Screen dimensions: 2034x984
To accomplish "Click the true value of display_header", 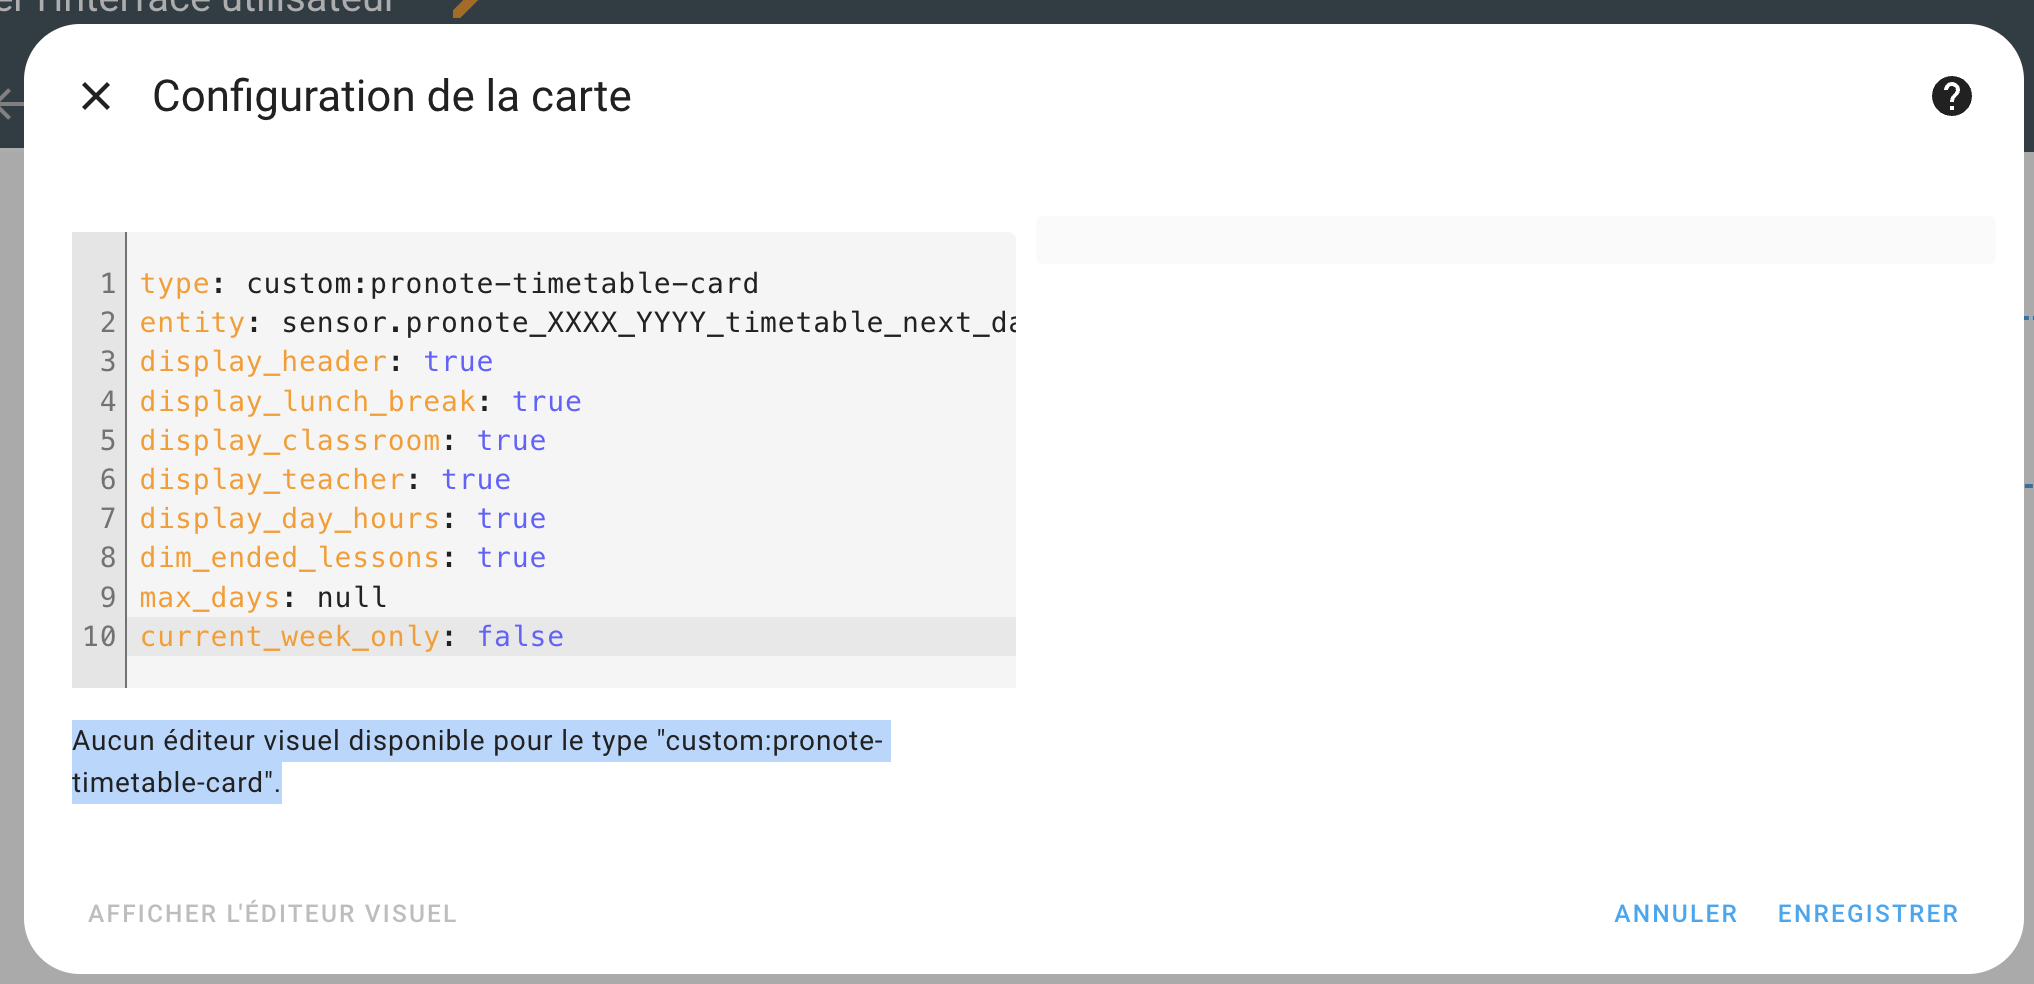I will coord(458,362).
